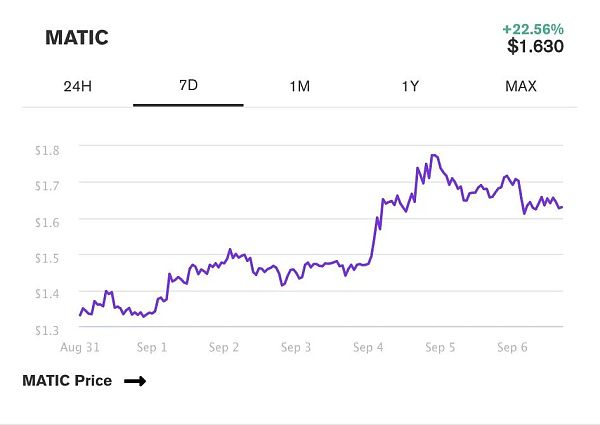Select the 7D time range tab
The height and width of the screenshot is (425, 600).
(188, 85)
